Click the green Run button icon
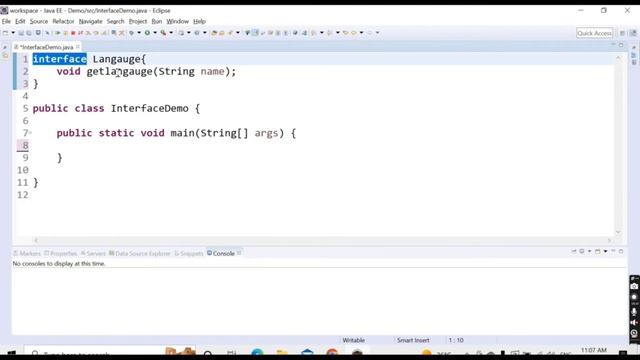 tap(147, 33)
